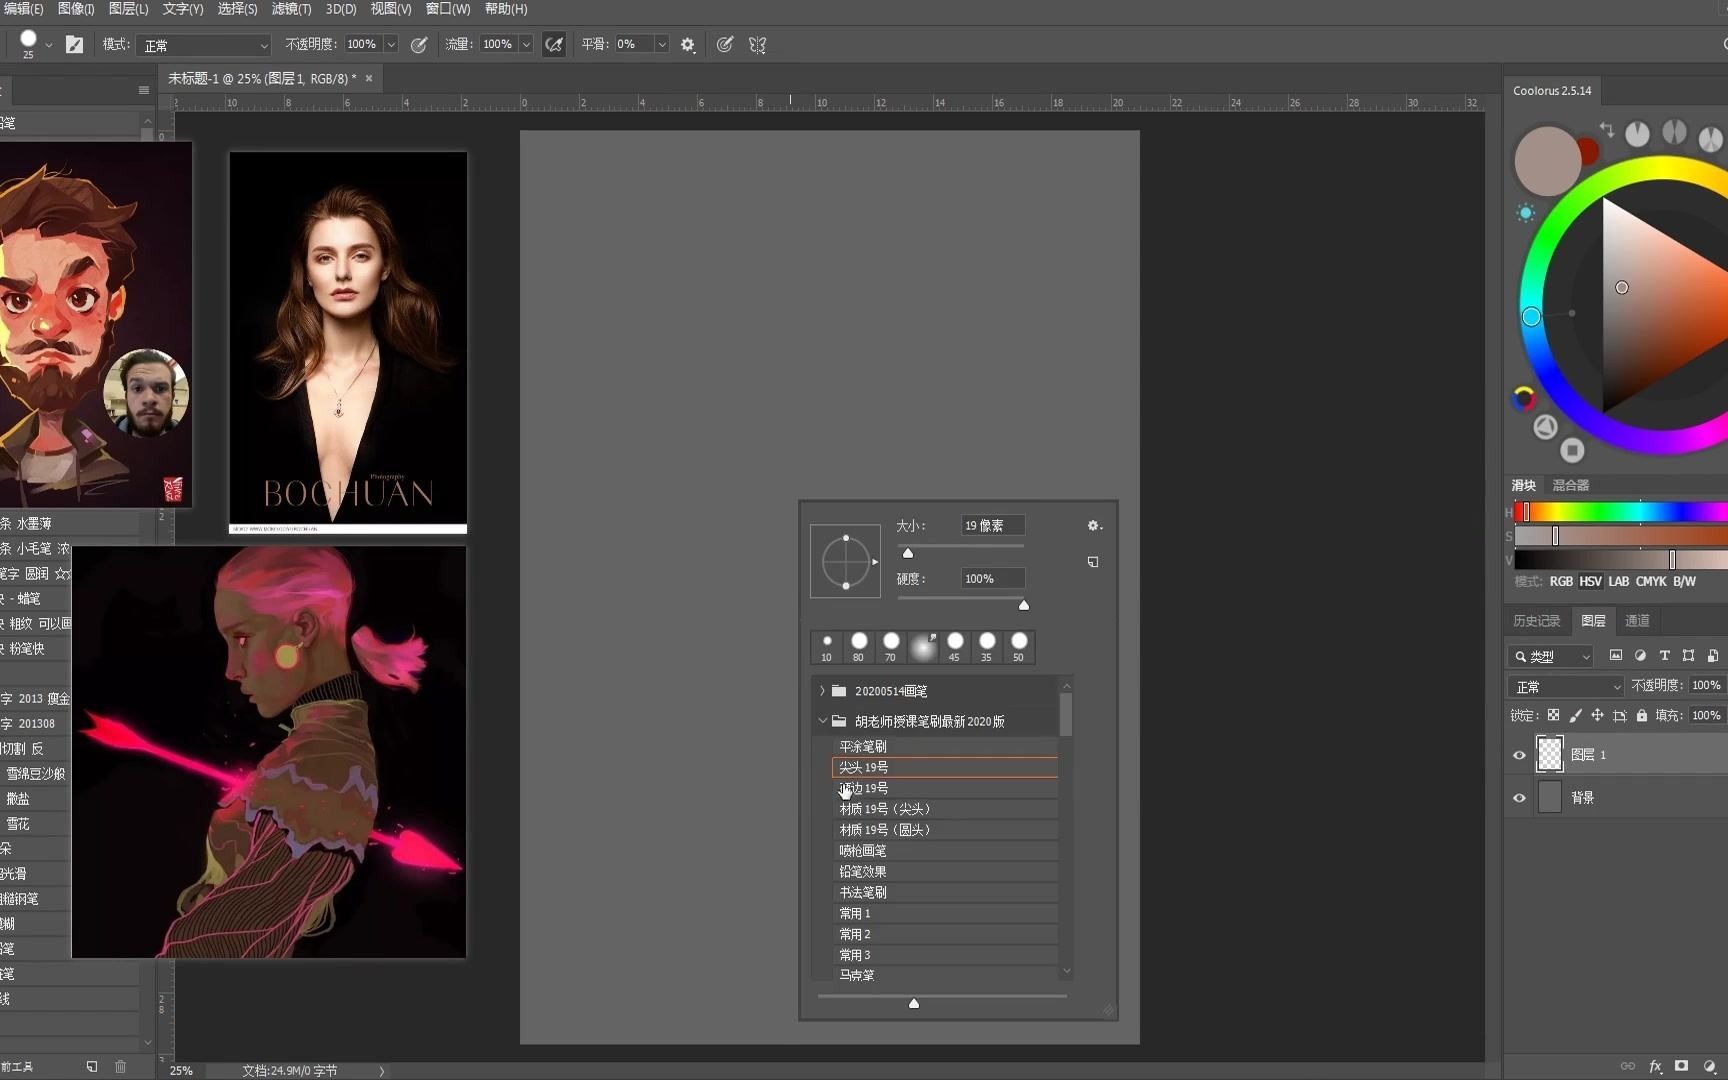
Task: Select the 喷枪画笔 brush preset
Action: tap(863, 851)
